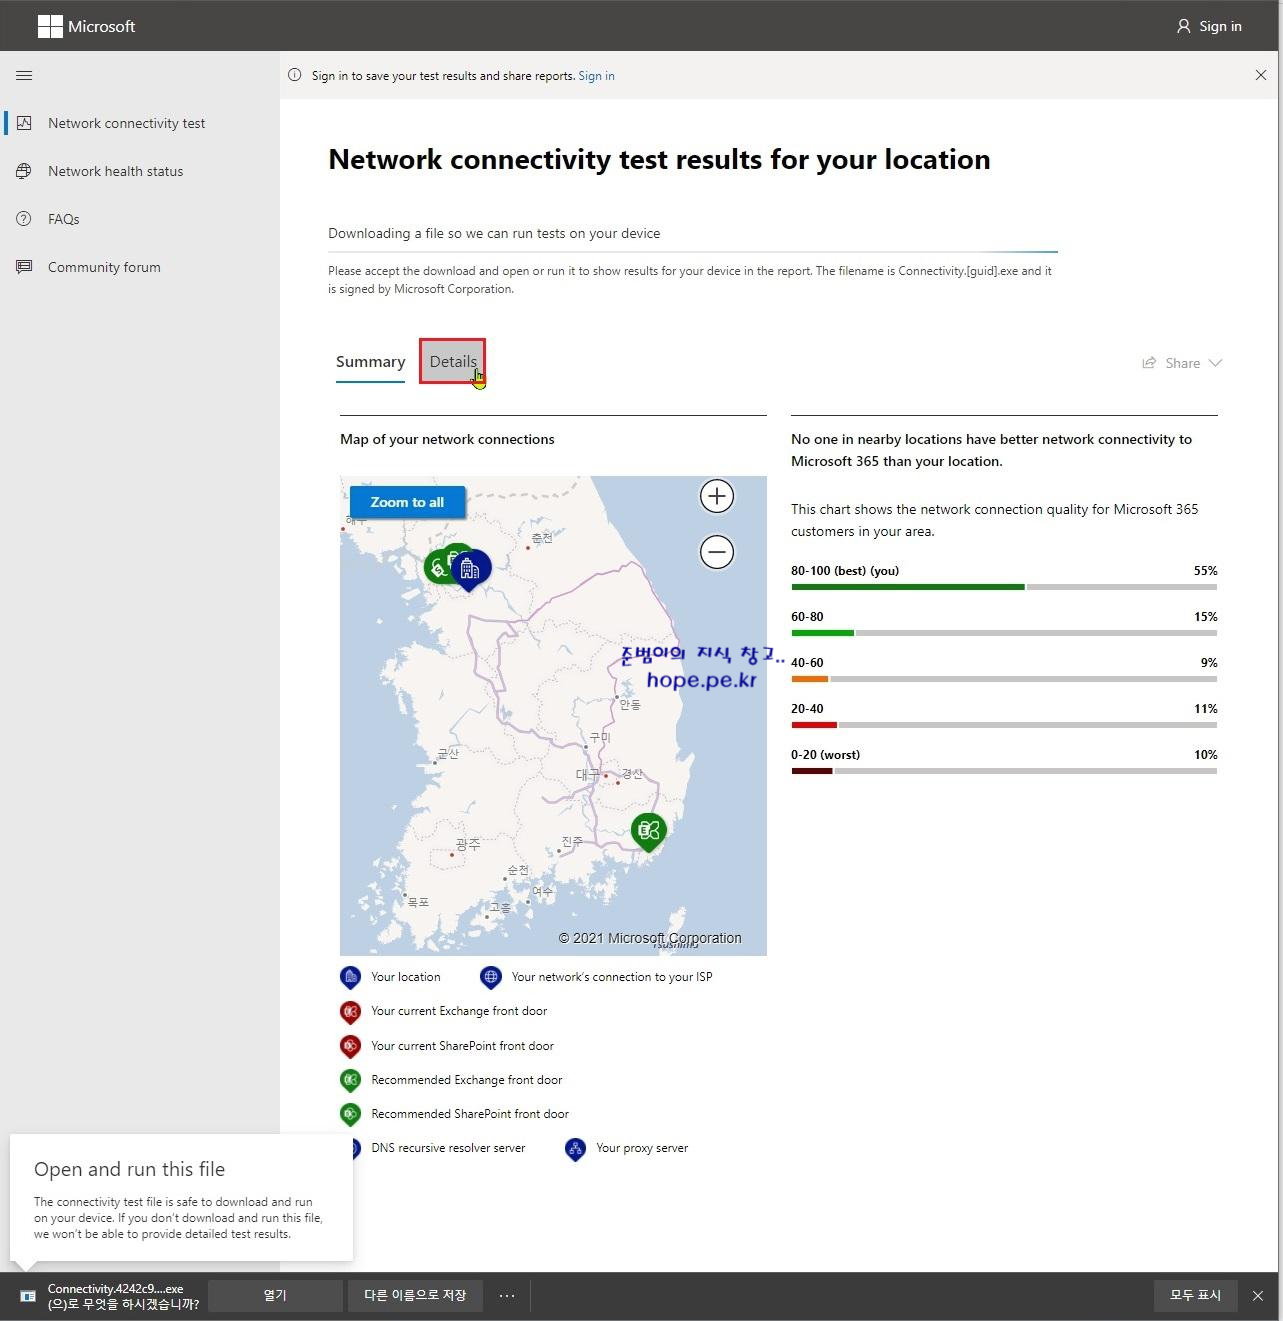Click the Community forum chat icon

24,267
